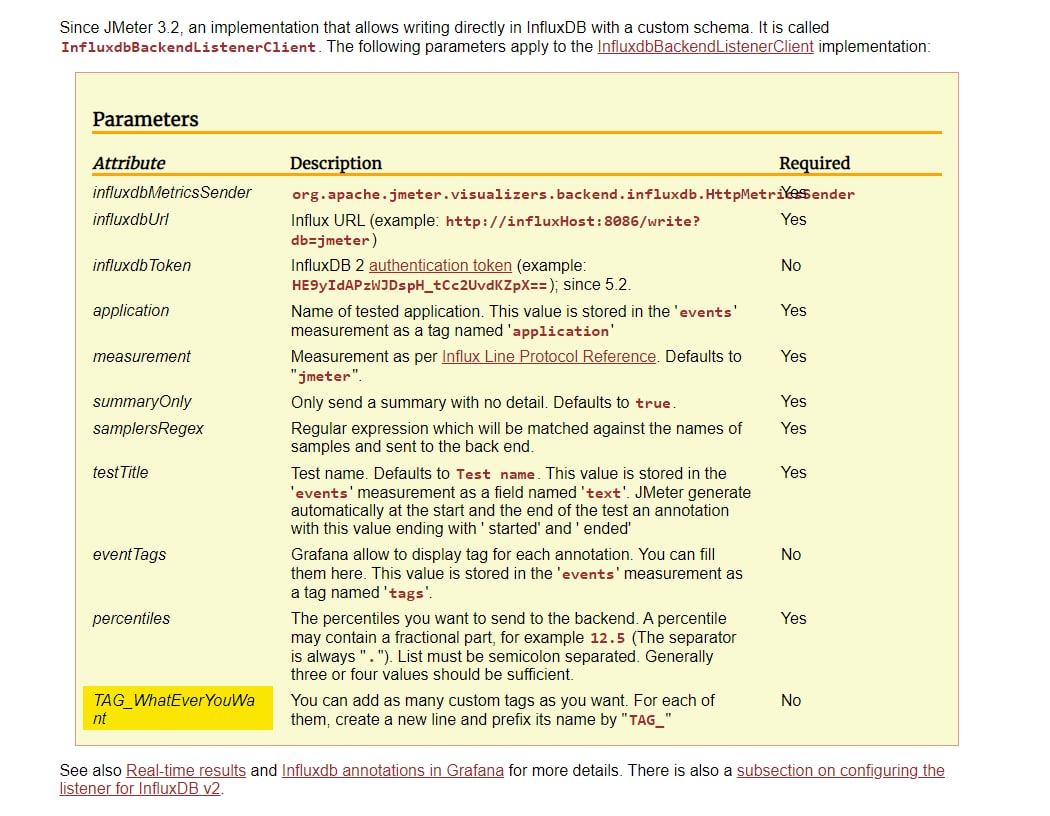Select the percentiles attribute

point(131,619)
